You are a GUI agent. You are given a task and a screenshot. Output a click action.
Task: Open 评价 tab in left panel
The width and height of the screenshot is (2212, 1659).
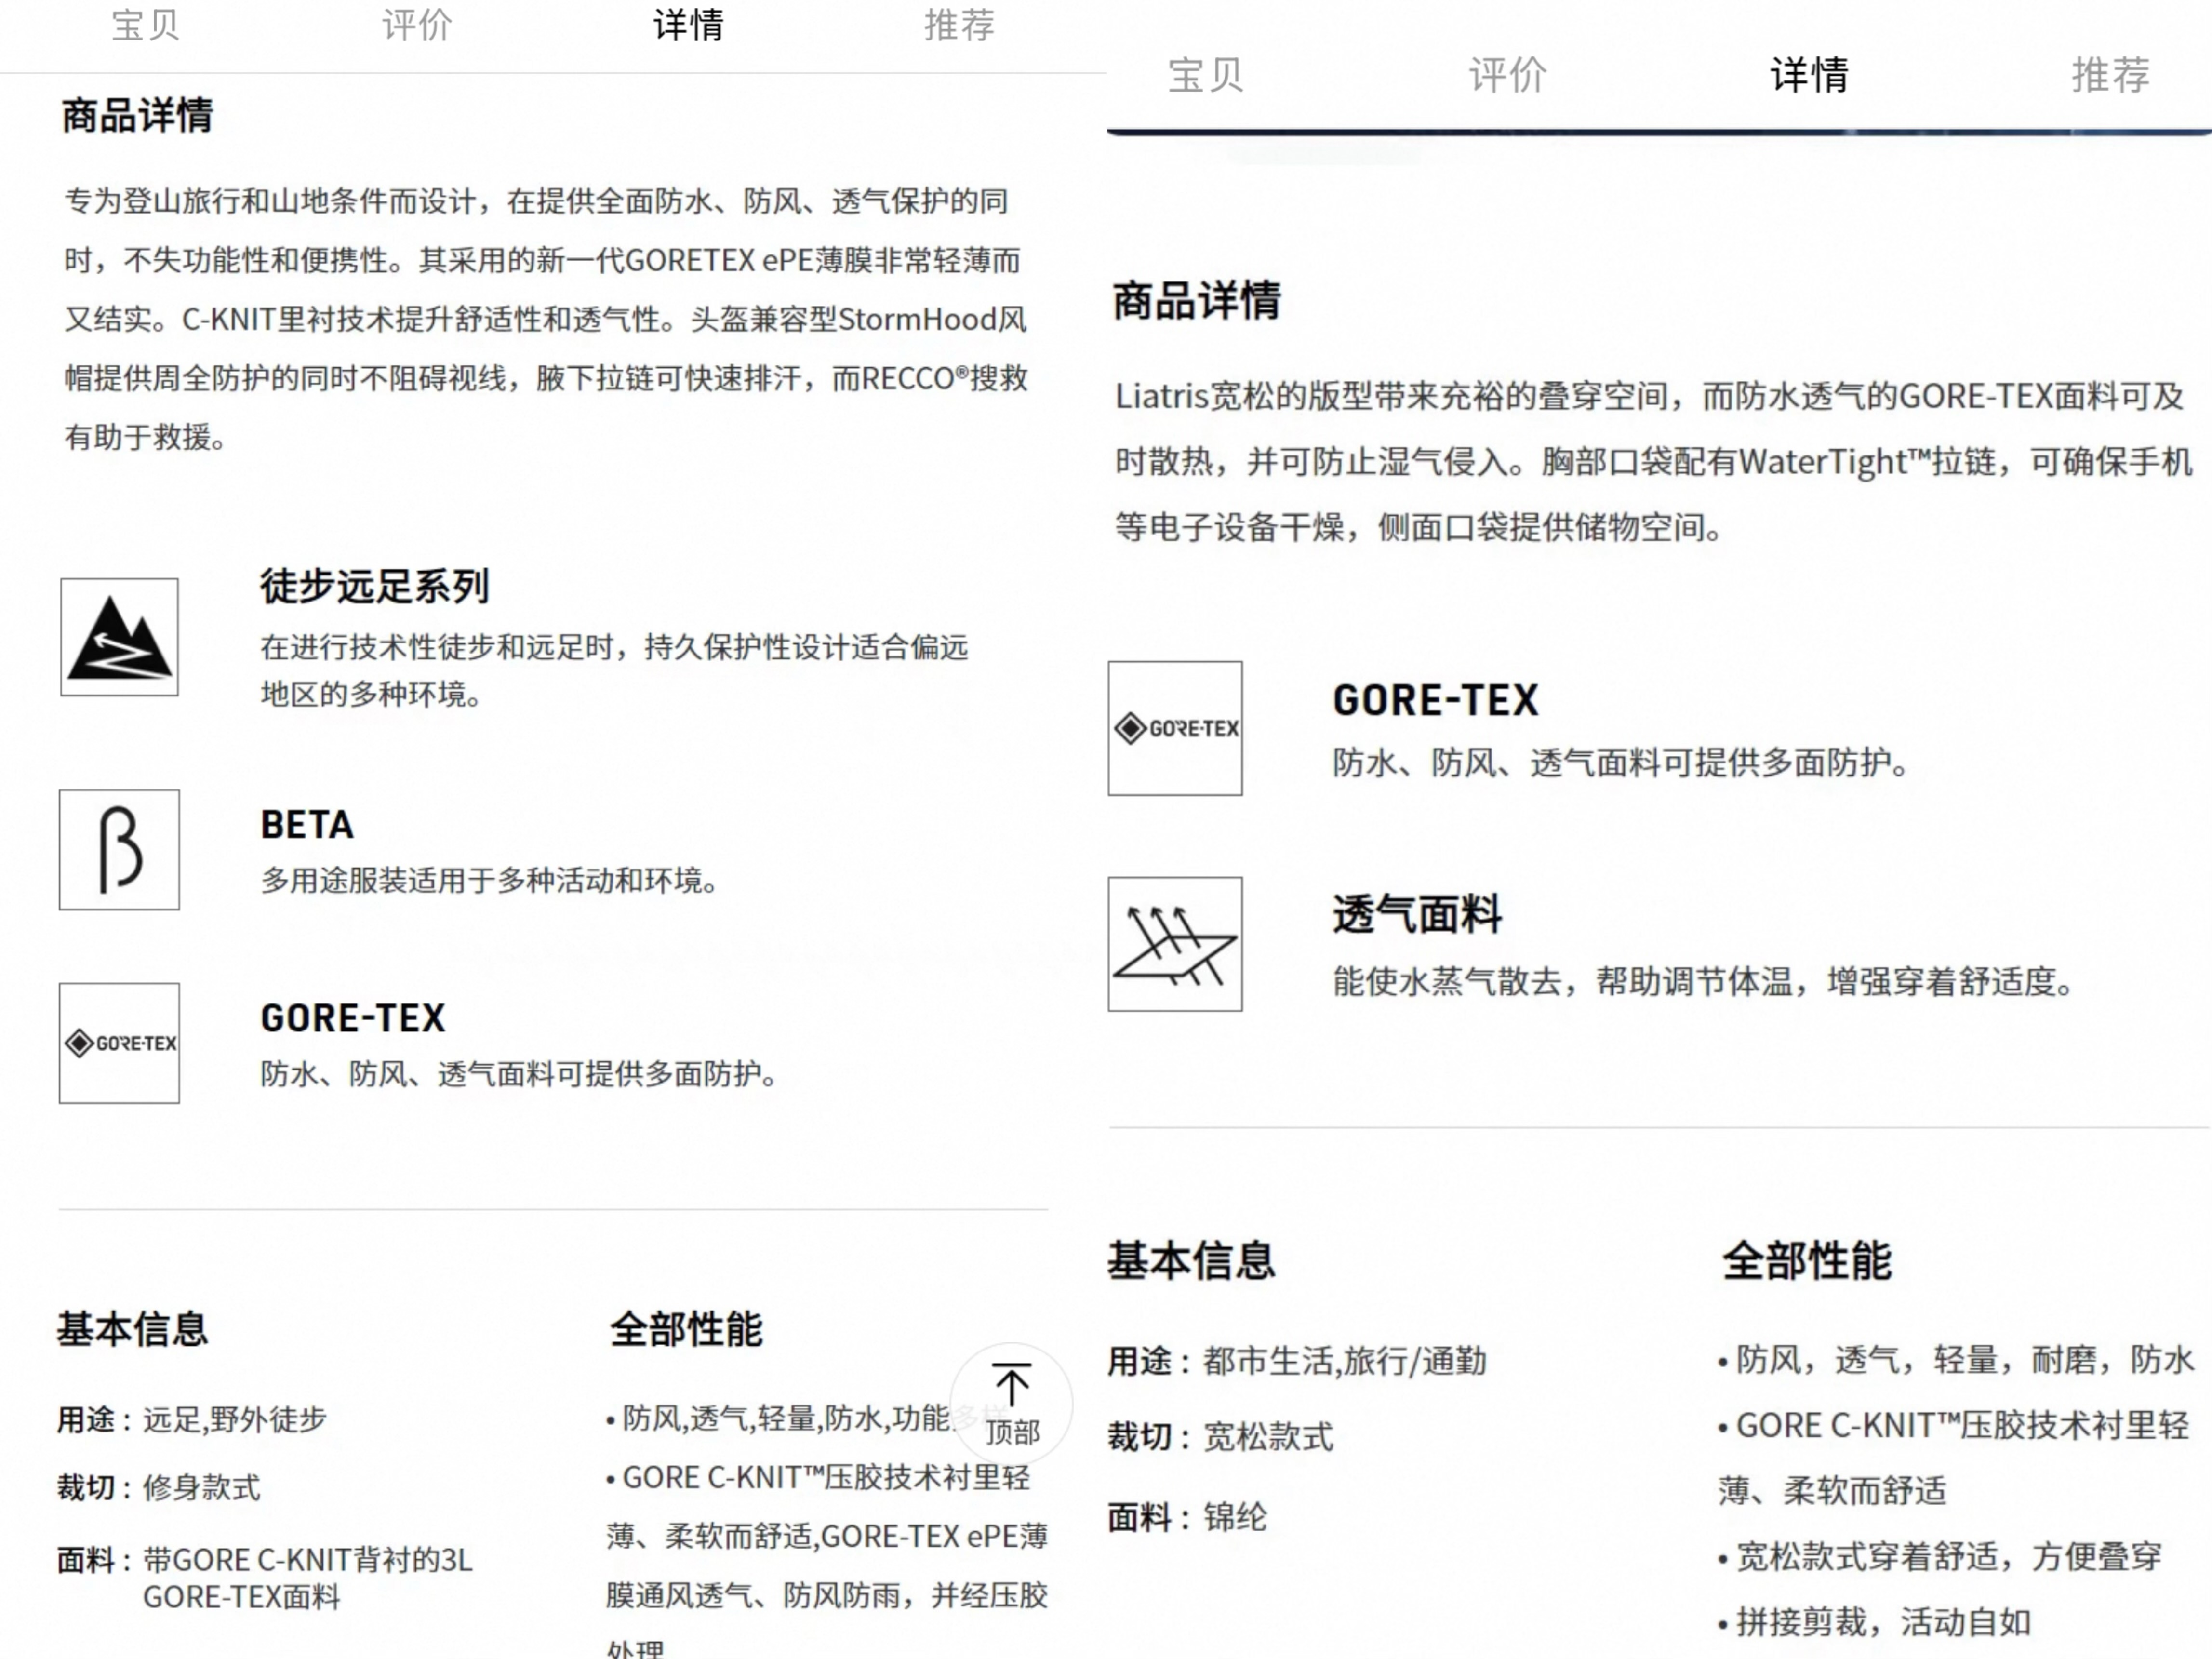[417, 25]
